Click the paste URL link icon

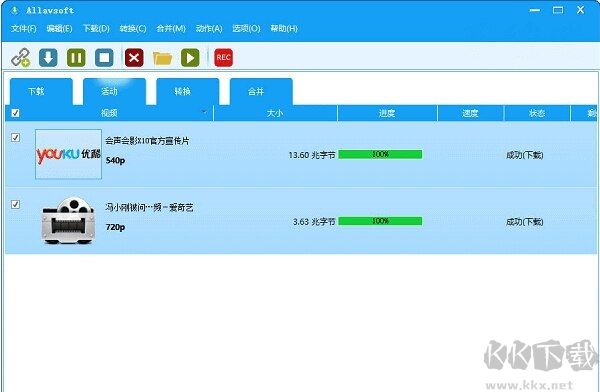click(20, 58)
